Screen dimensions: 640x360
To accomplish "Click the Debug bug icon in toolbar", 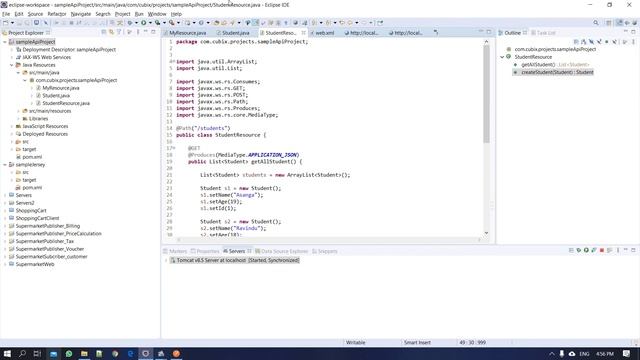I will [x=129, y=23].
